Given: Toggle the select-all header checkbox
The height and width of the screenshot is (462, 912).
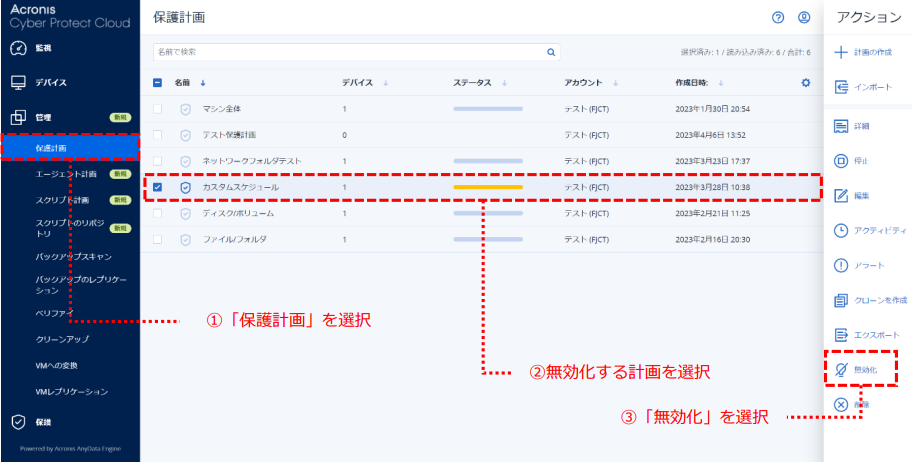Looking at the screenshot, I should pos(158,83).
